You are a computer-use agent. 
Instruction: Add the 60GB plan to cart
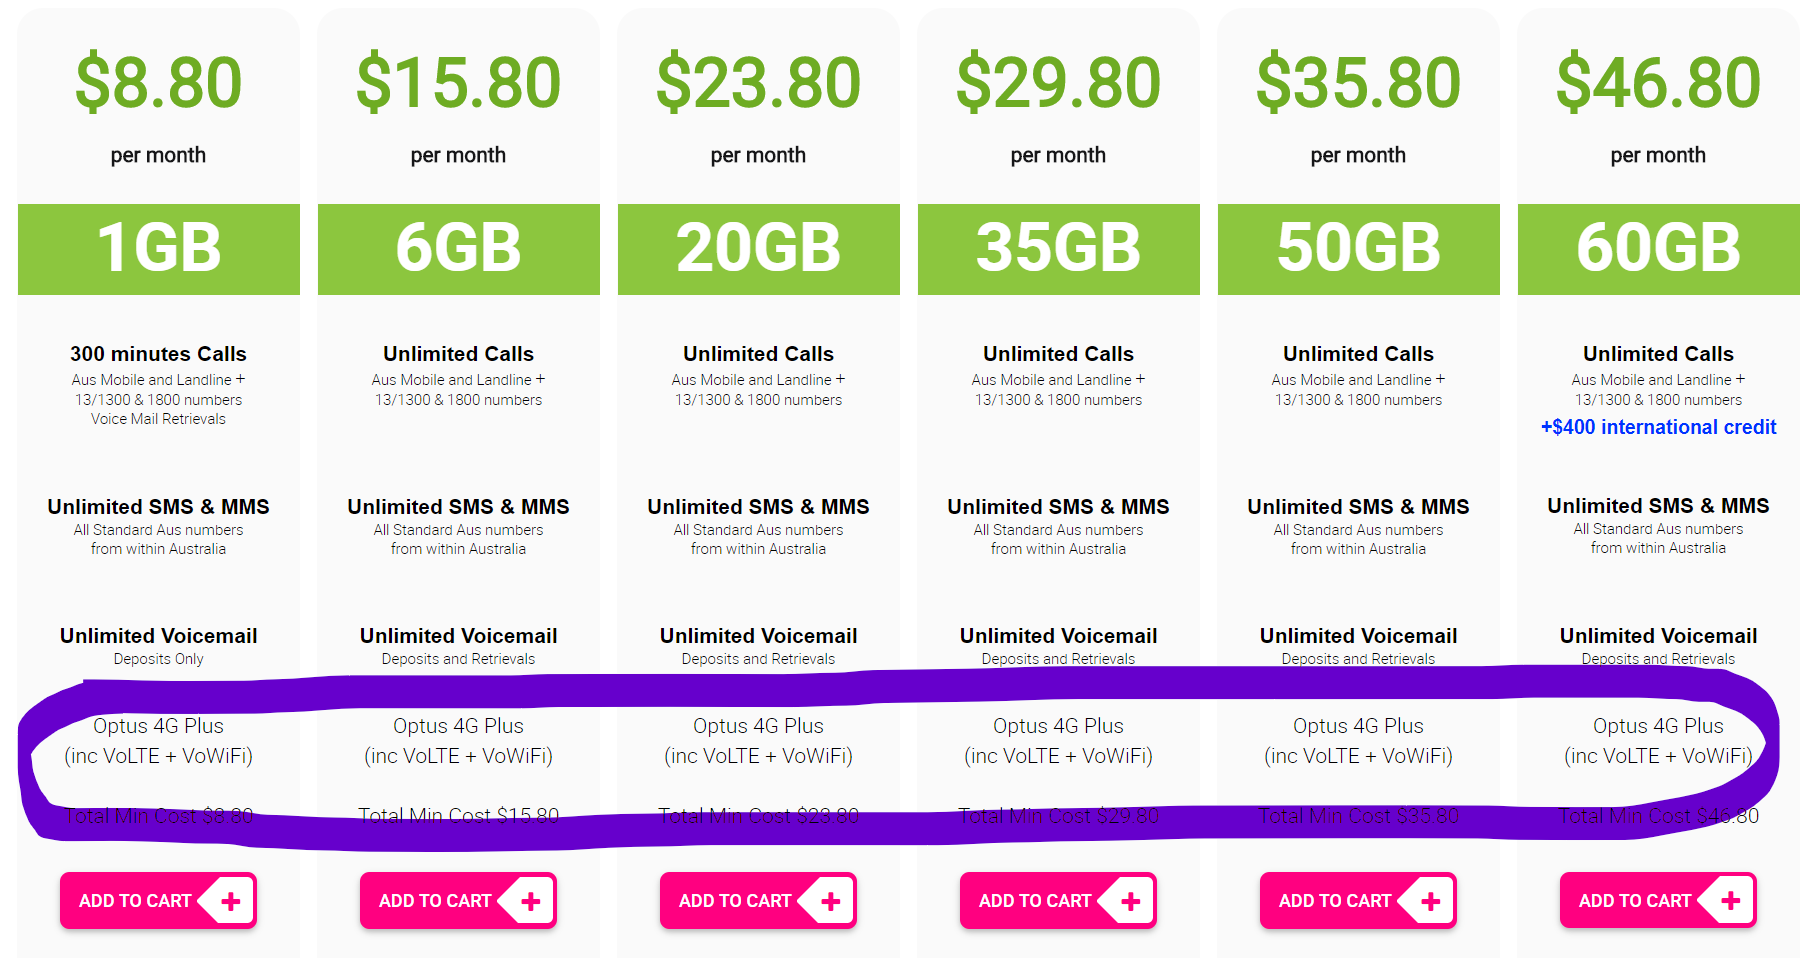1658,900
